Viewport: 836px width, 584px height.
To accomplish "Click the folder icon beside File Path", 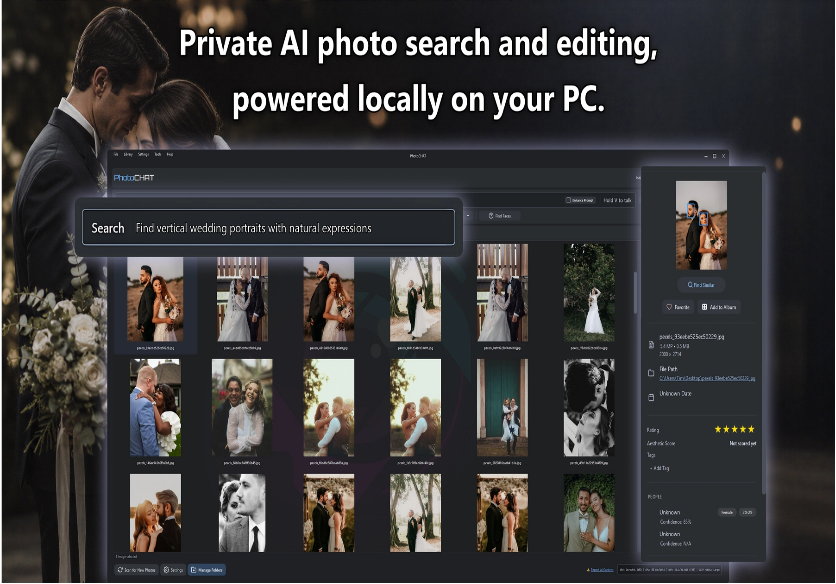I will click(x=651, y=373).
